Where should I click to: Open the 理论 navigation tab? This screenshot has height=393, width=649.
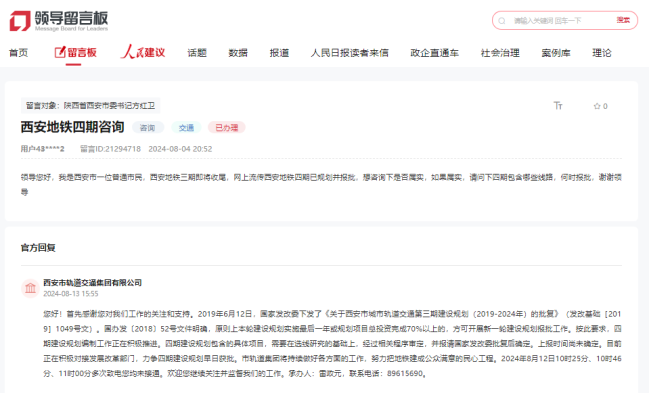(x=602, y=53)
